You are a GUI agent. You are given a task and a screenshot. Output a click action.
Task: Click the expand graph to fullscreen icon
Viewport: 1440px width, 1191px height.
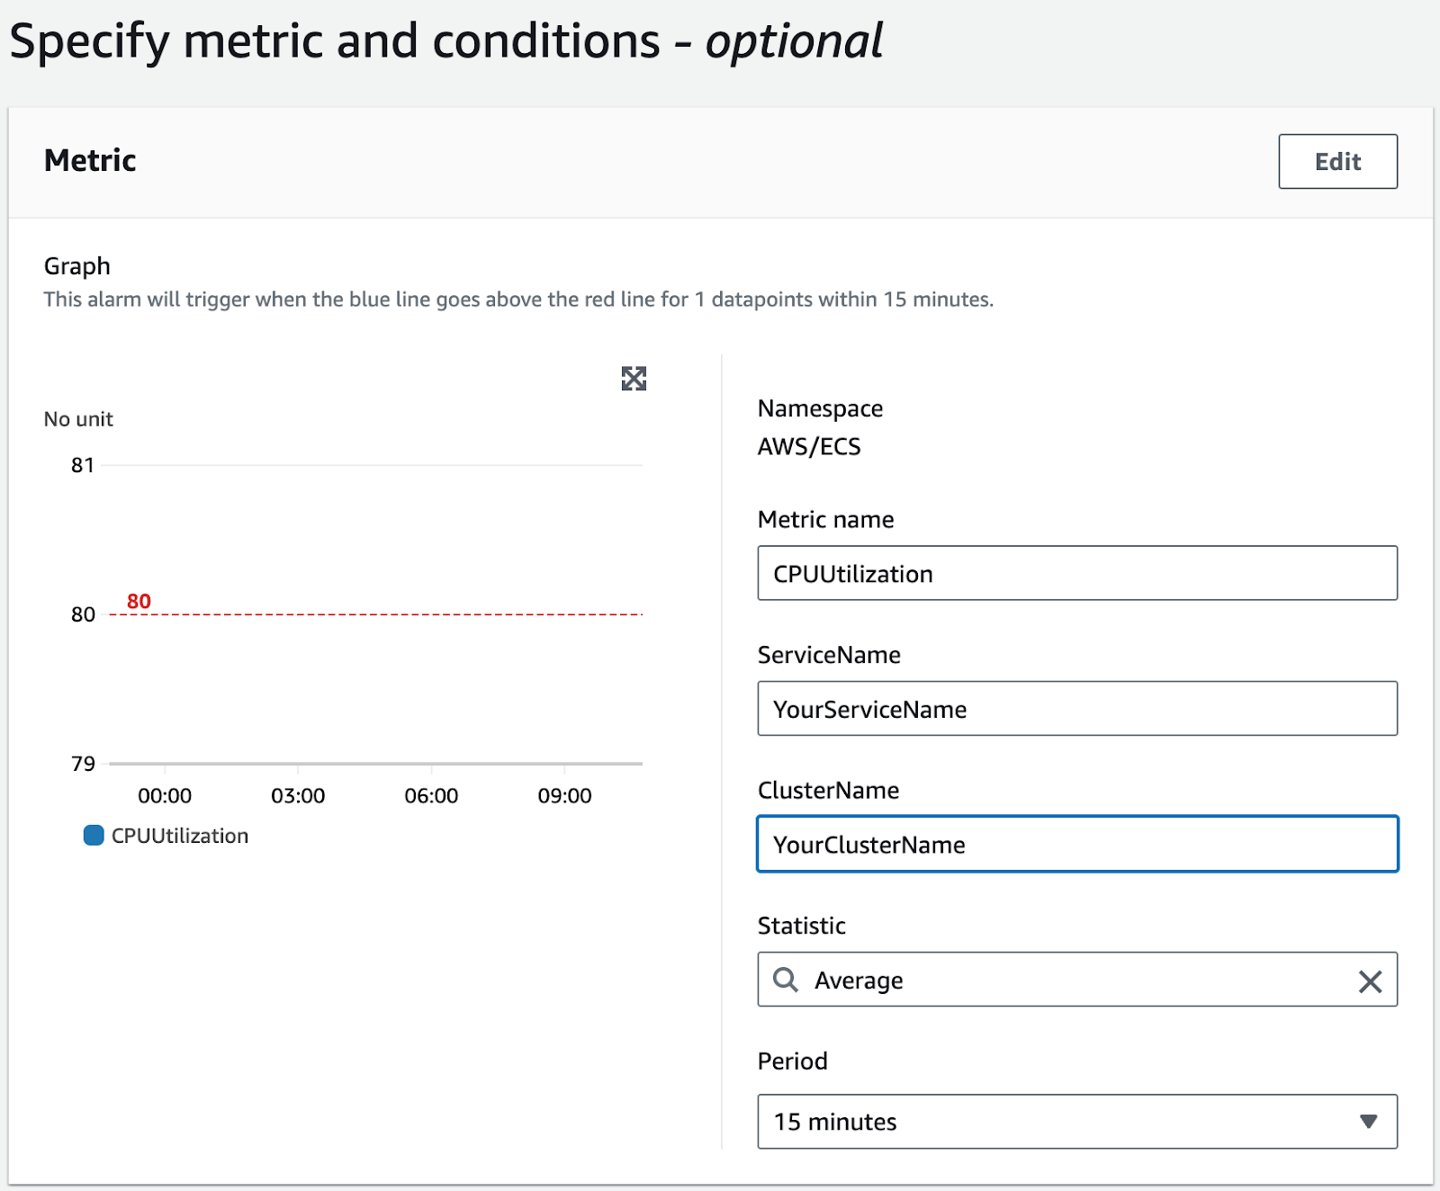click(x=633, y=379)
